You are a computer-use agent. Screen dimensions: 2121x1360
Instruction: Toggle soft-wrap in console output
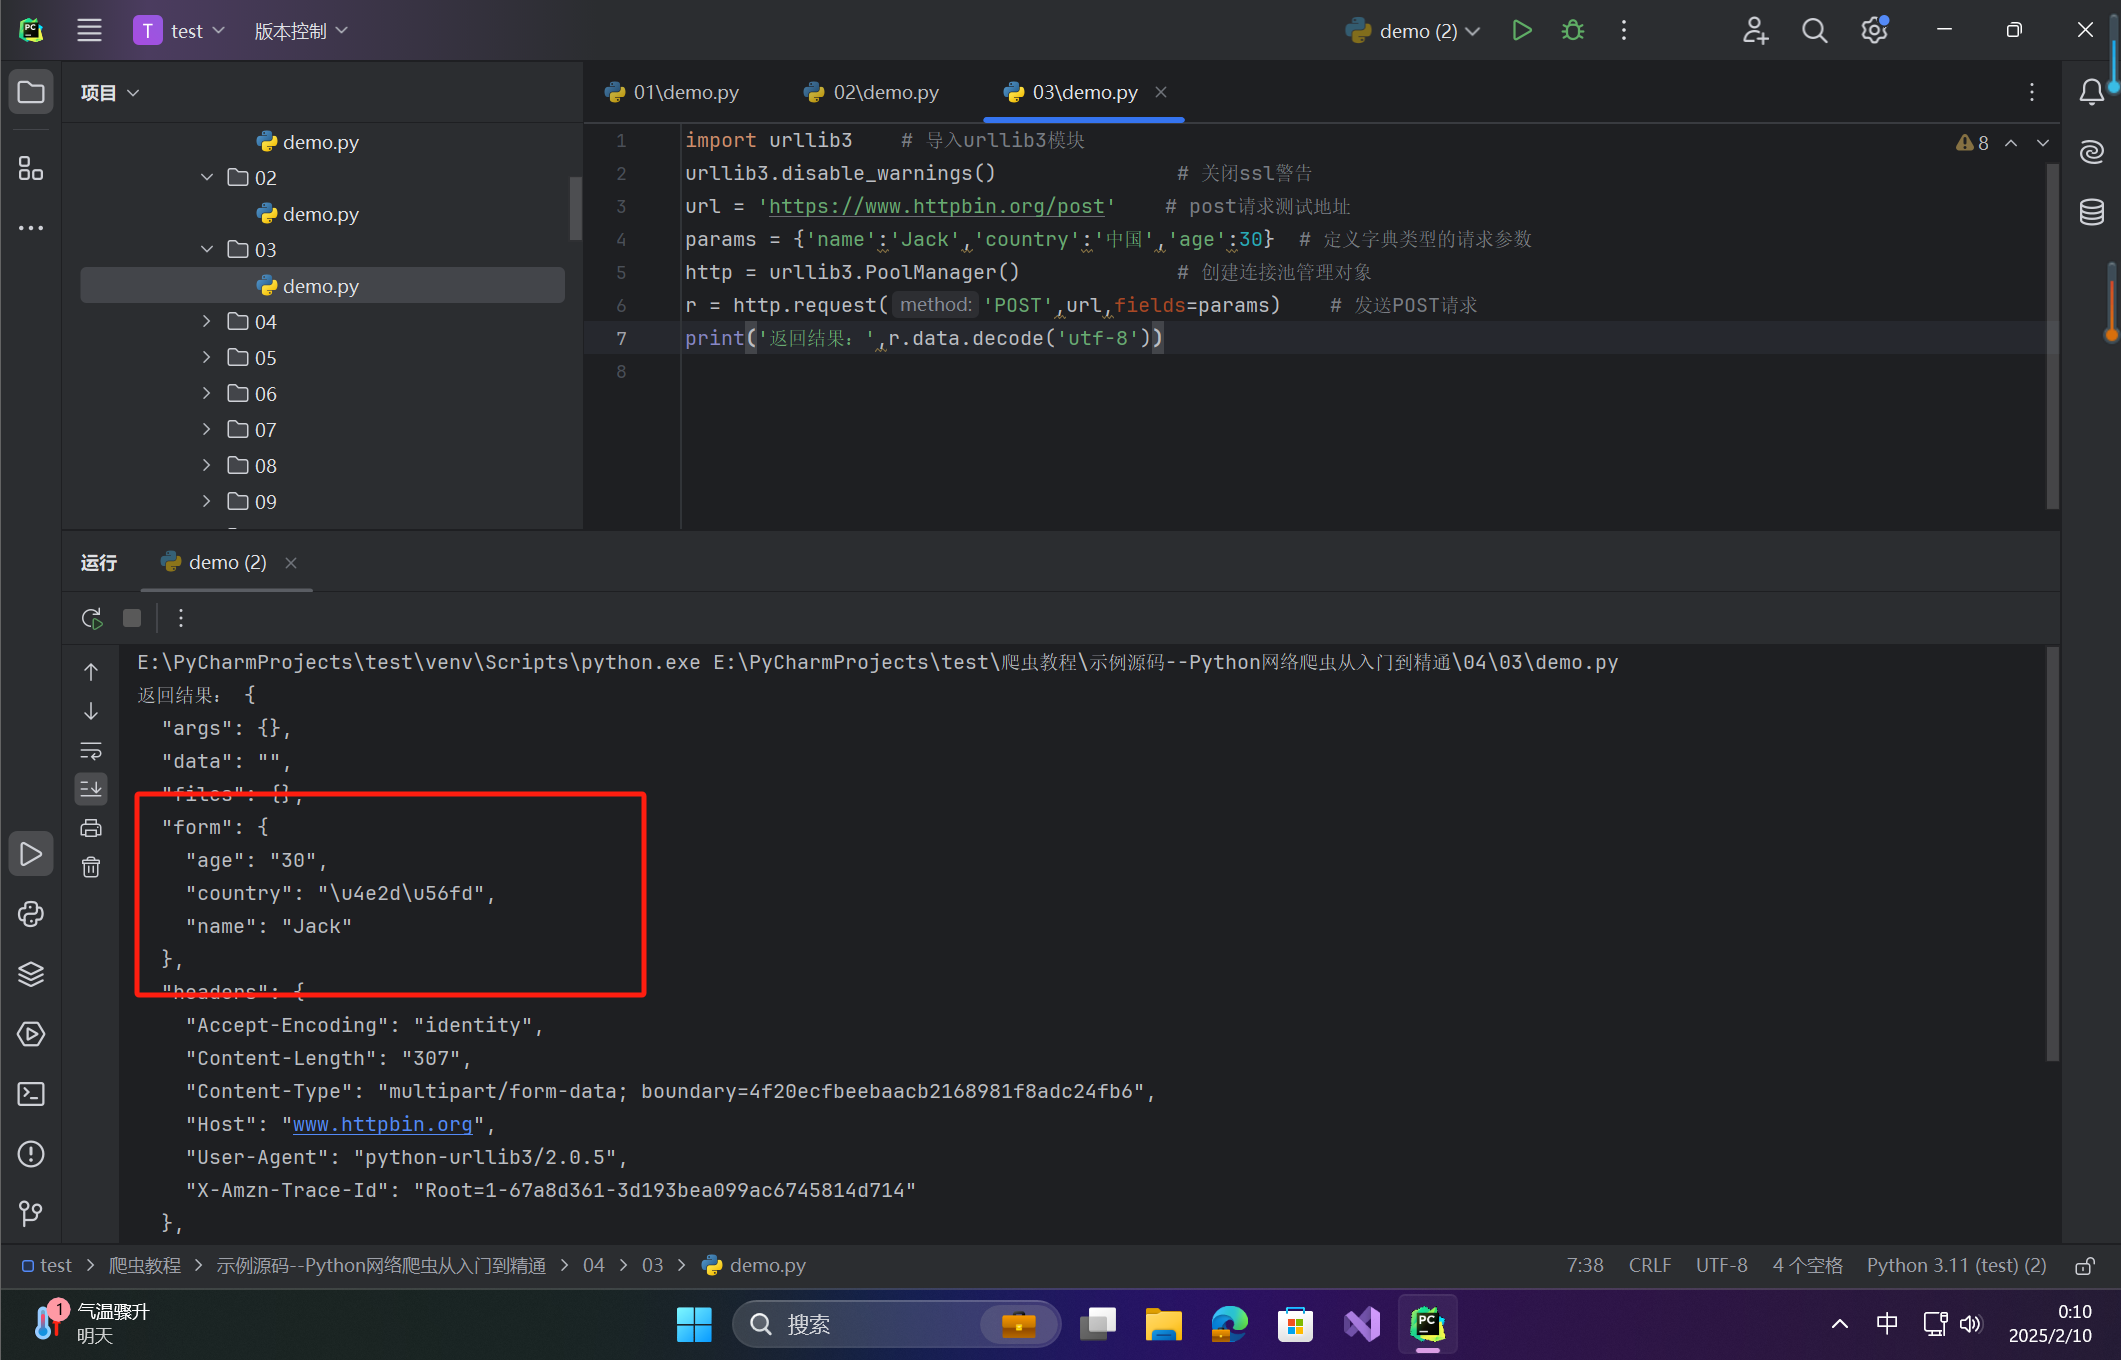[x=91, y=750]
